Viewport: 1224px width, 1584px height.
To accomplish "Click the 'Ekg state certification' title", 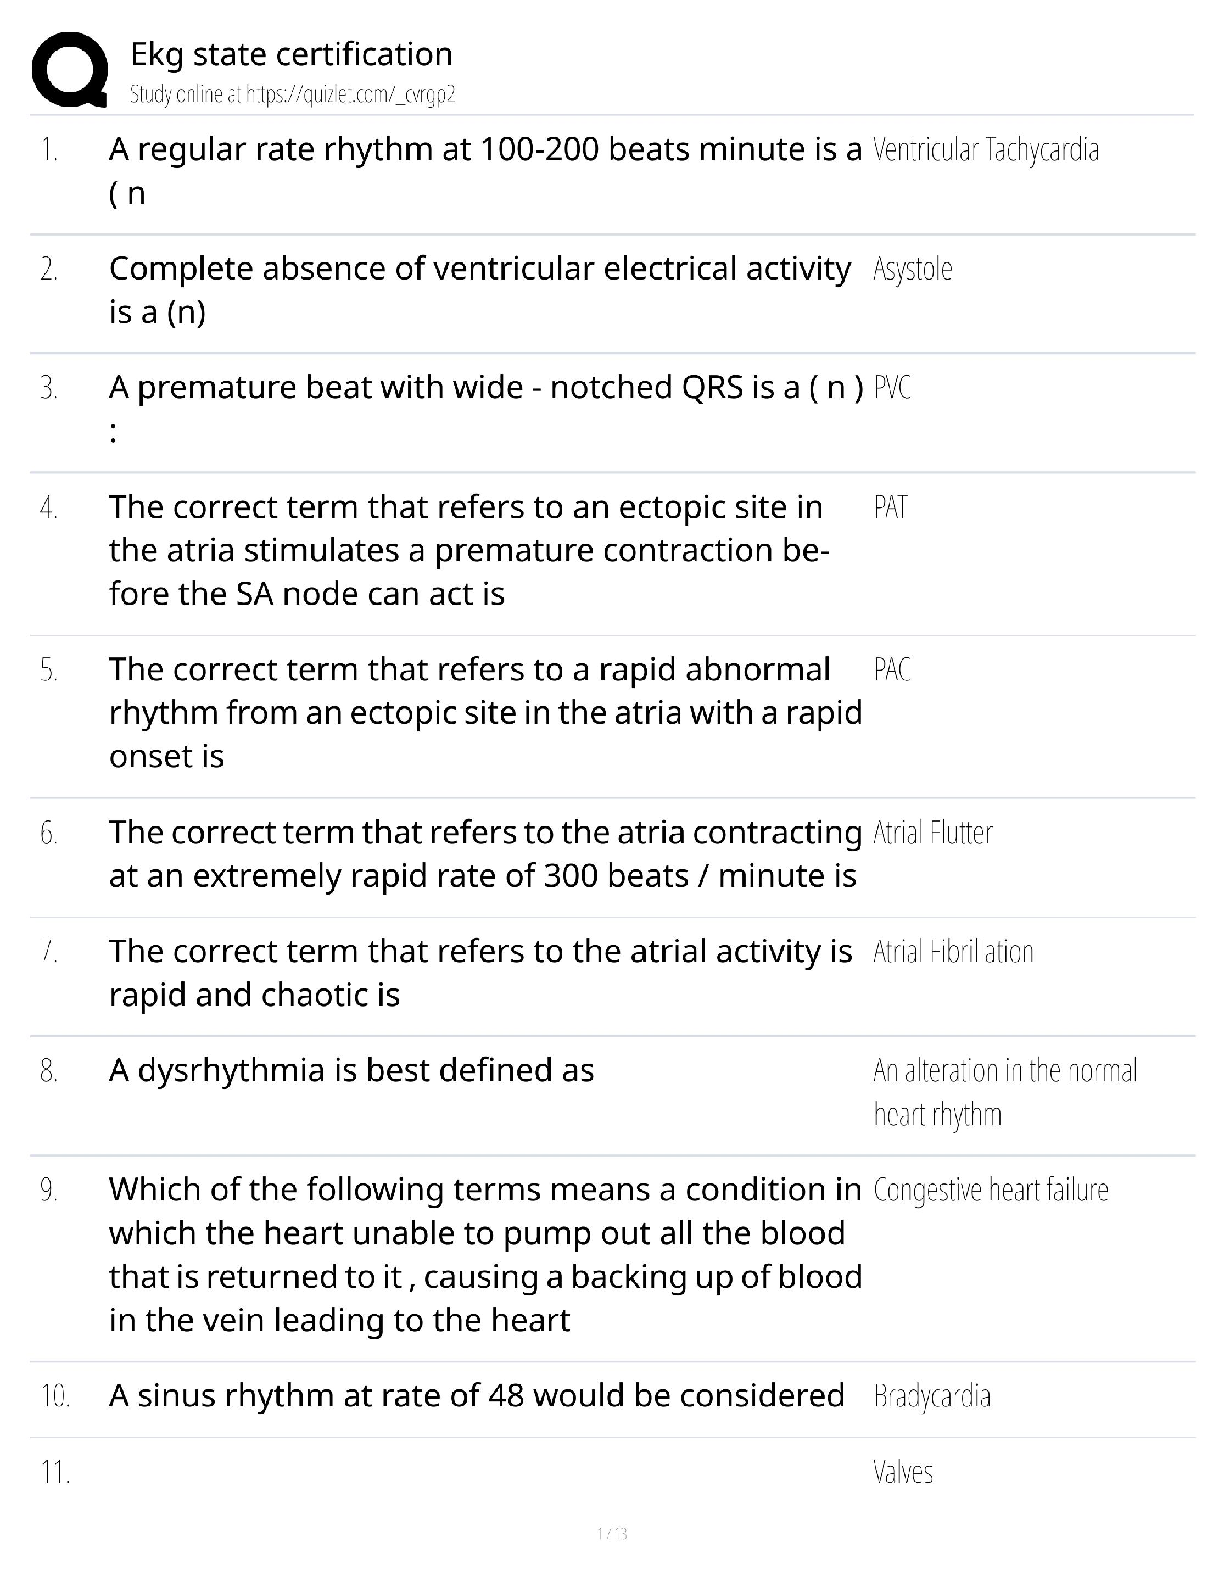I will pos(291,54).
